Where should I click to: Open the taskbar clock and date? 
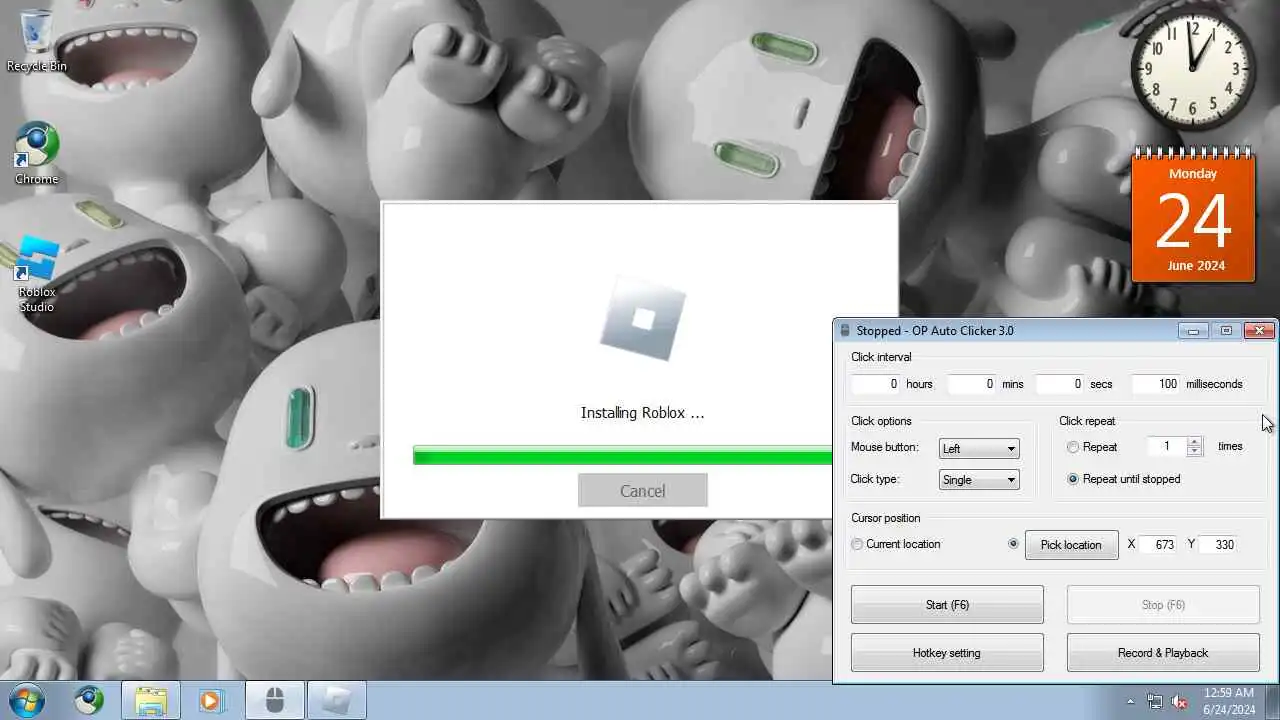click(x=1228, y=700)
